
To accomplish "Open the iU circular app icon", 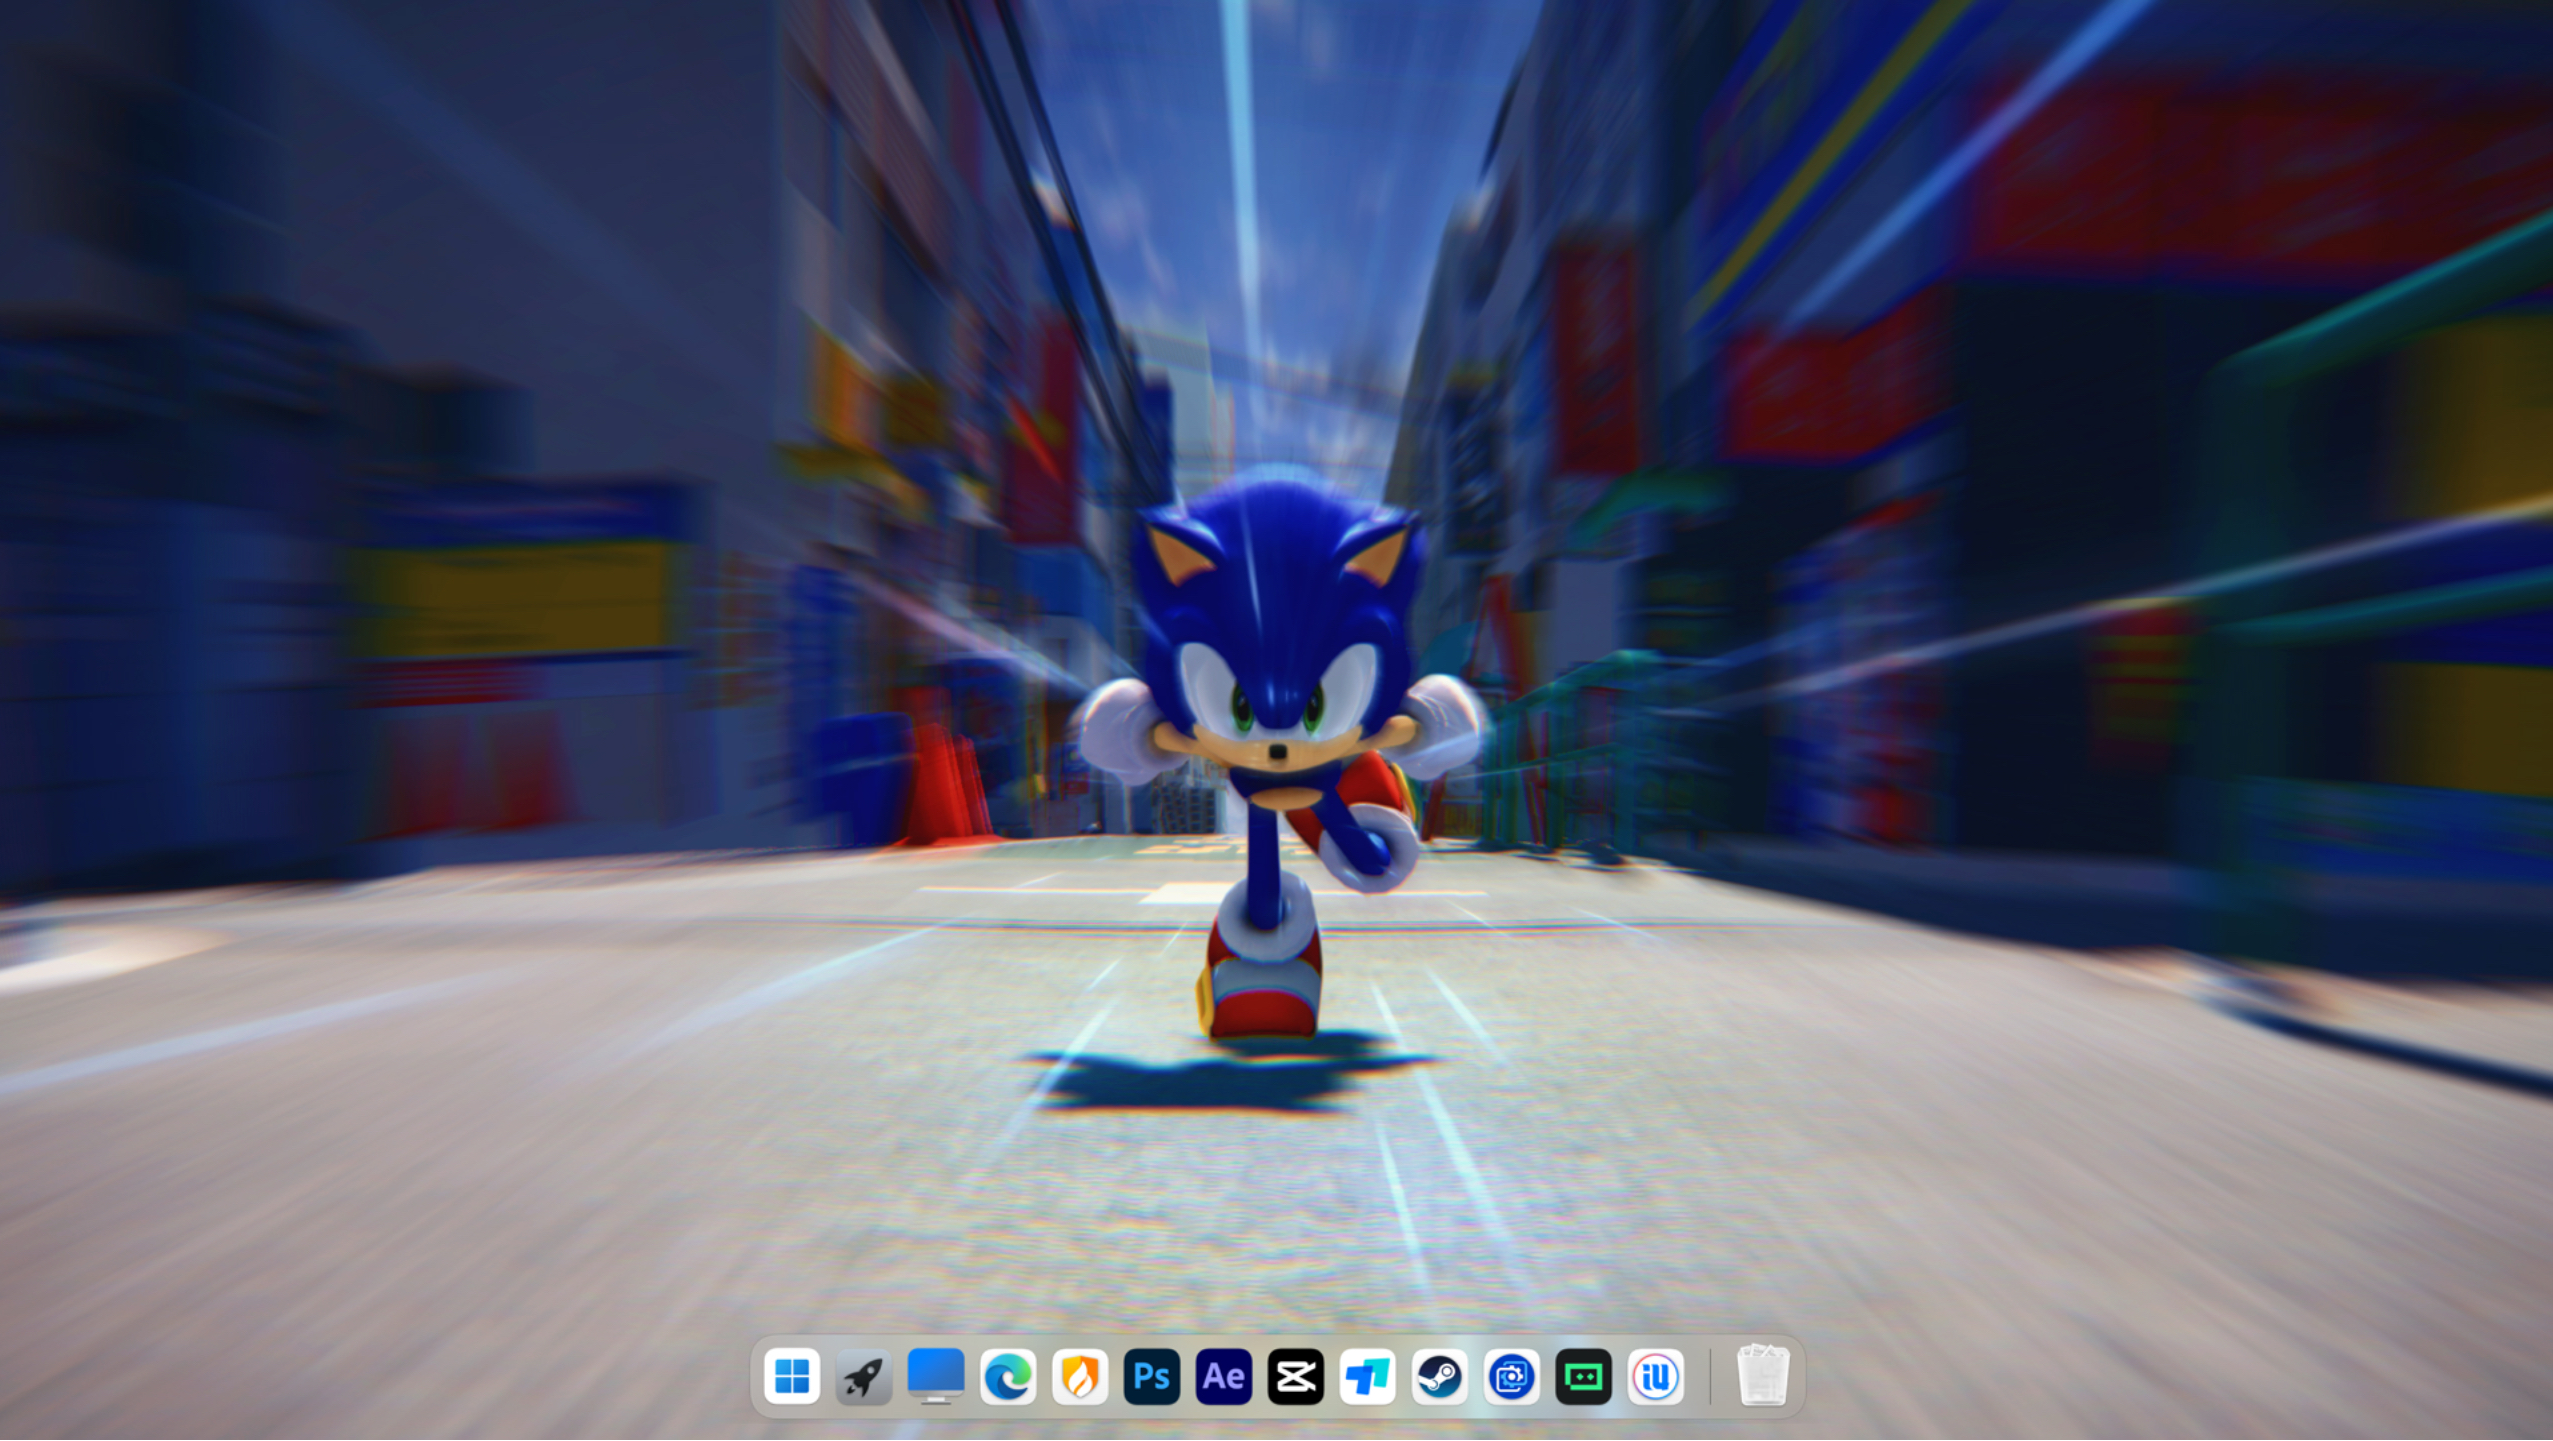I will coord(1656,1377).
